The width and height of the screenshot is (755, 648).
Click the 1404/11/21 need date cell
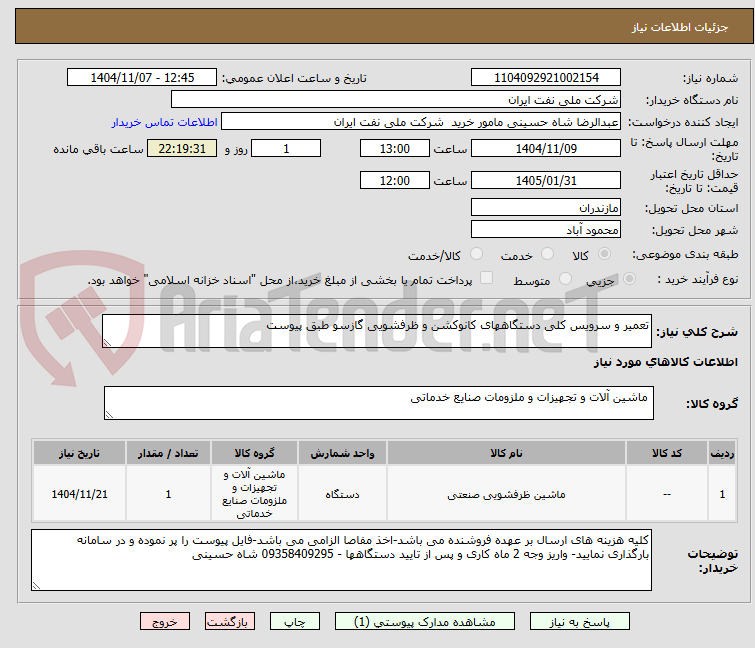tap(79, 494)
